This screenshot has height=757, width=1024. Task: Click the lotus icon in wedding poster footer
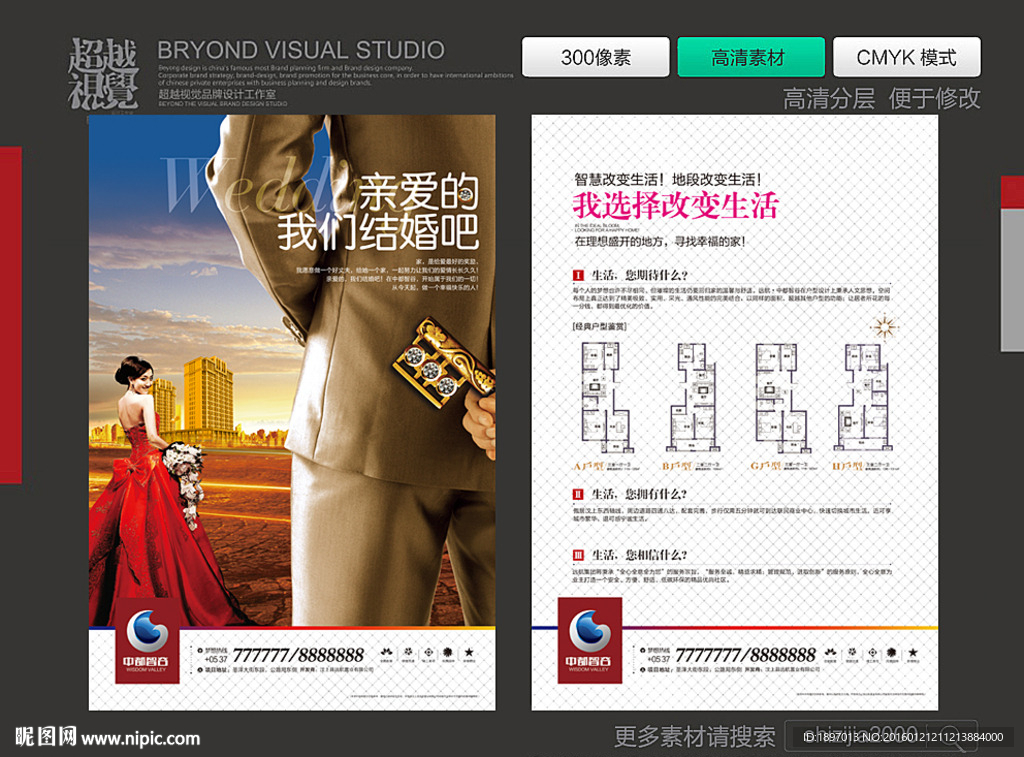pos(387,652)
